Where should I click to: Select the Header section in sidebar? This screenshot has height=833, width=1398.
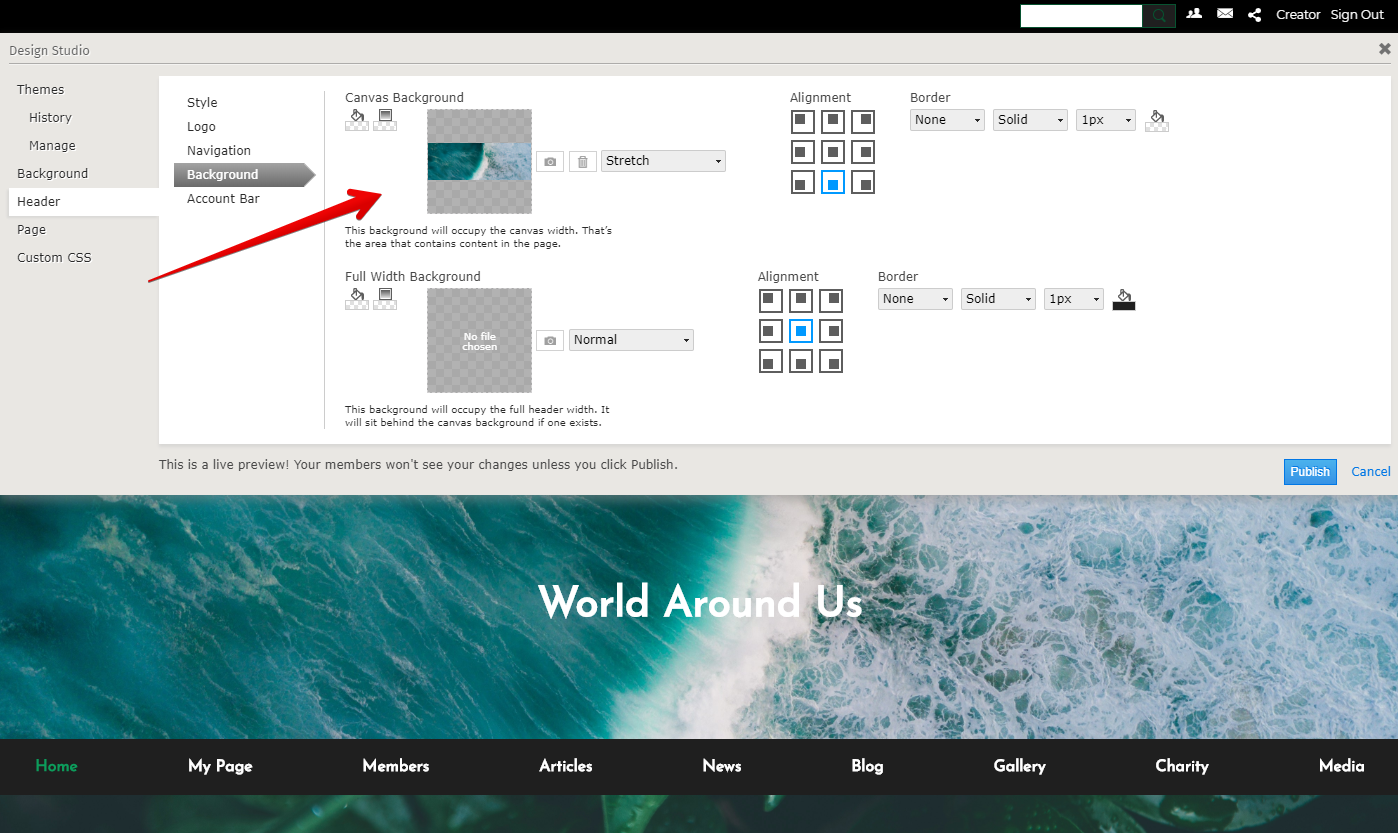click(x=84, y=202)
